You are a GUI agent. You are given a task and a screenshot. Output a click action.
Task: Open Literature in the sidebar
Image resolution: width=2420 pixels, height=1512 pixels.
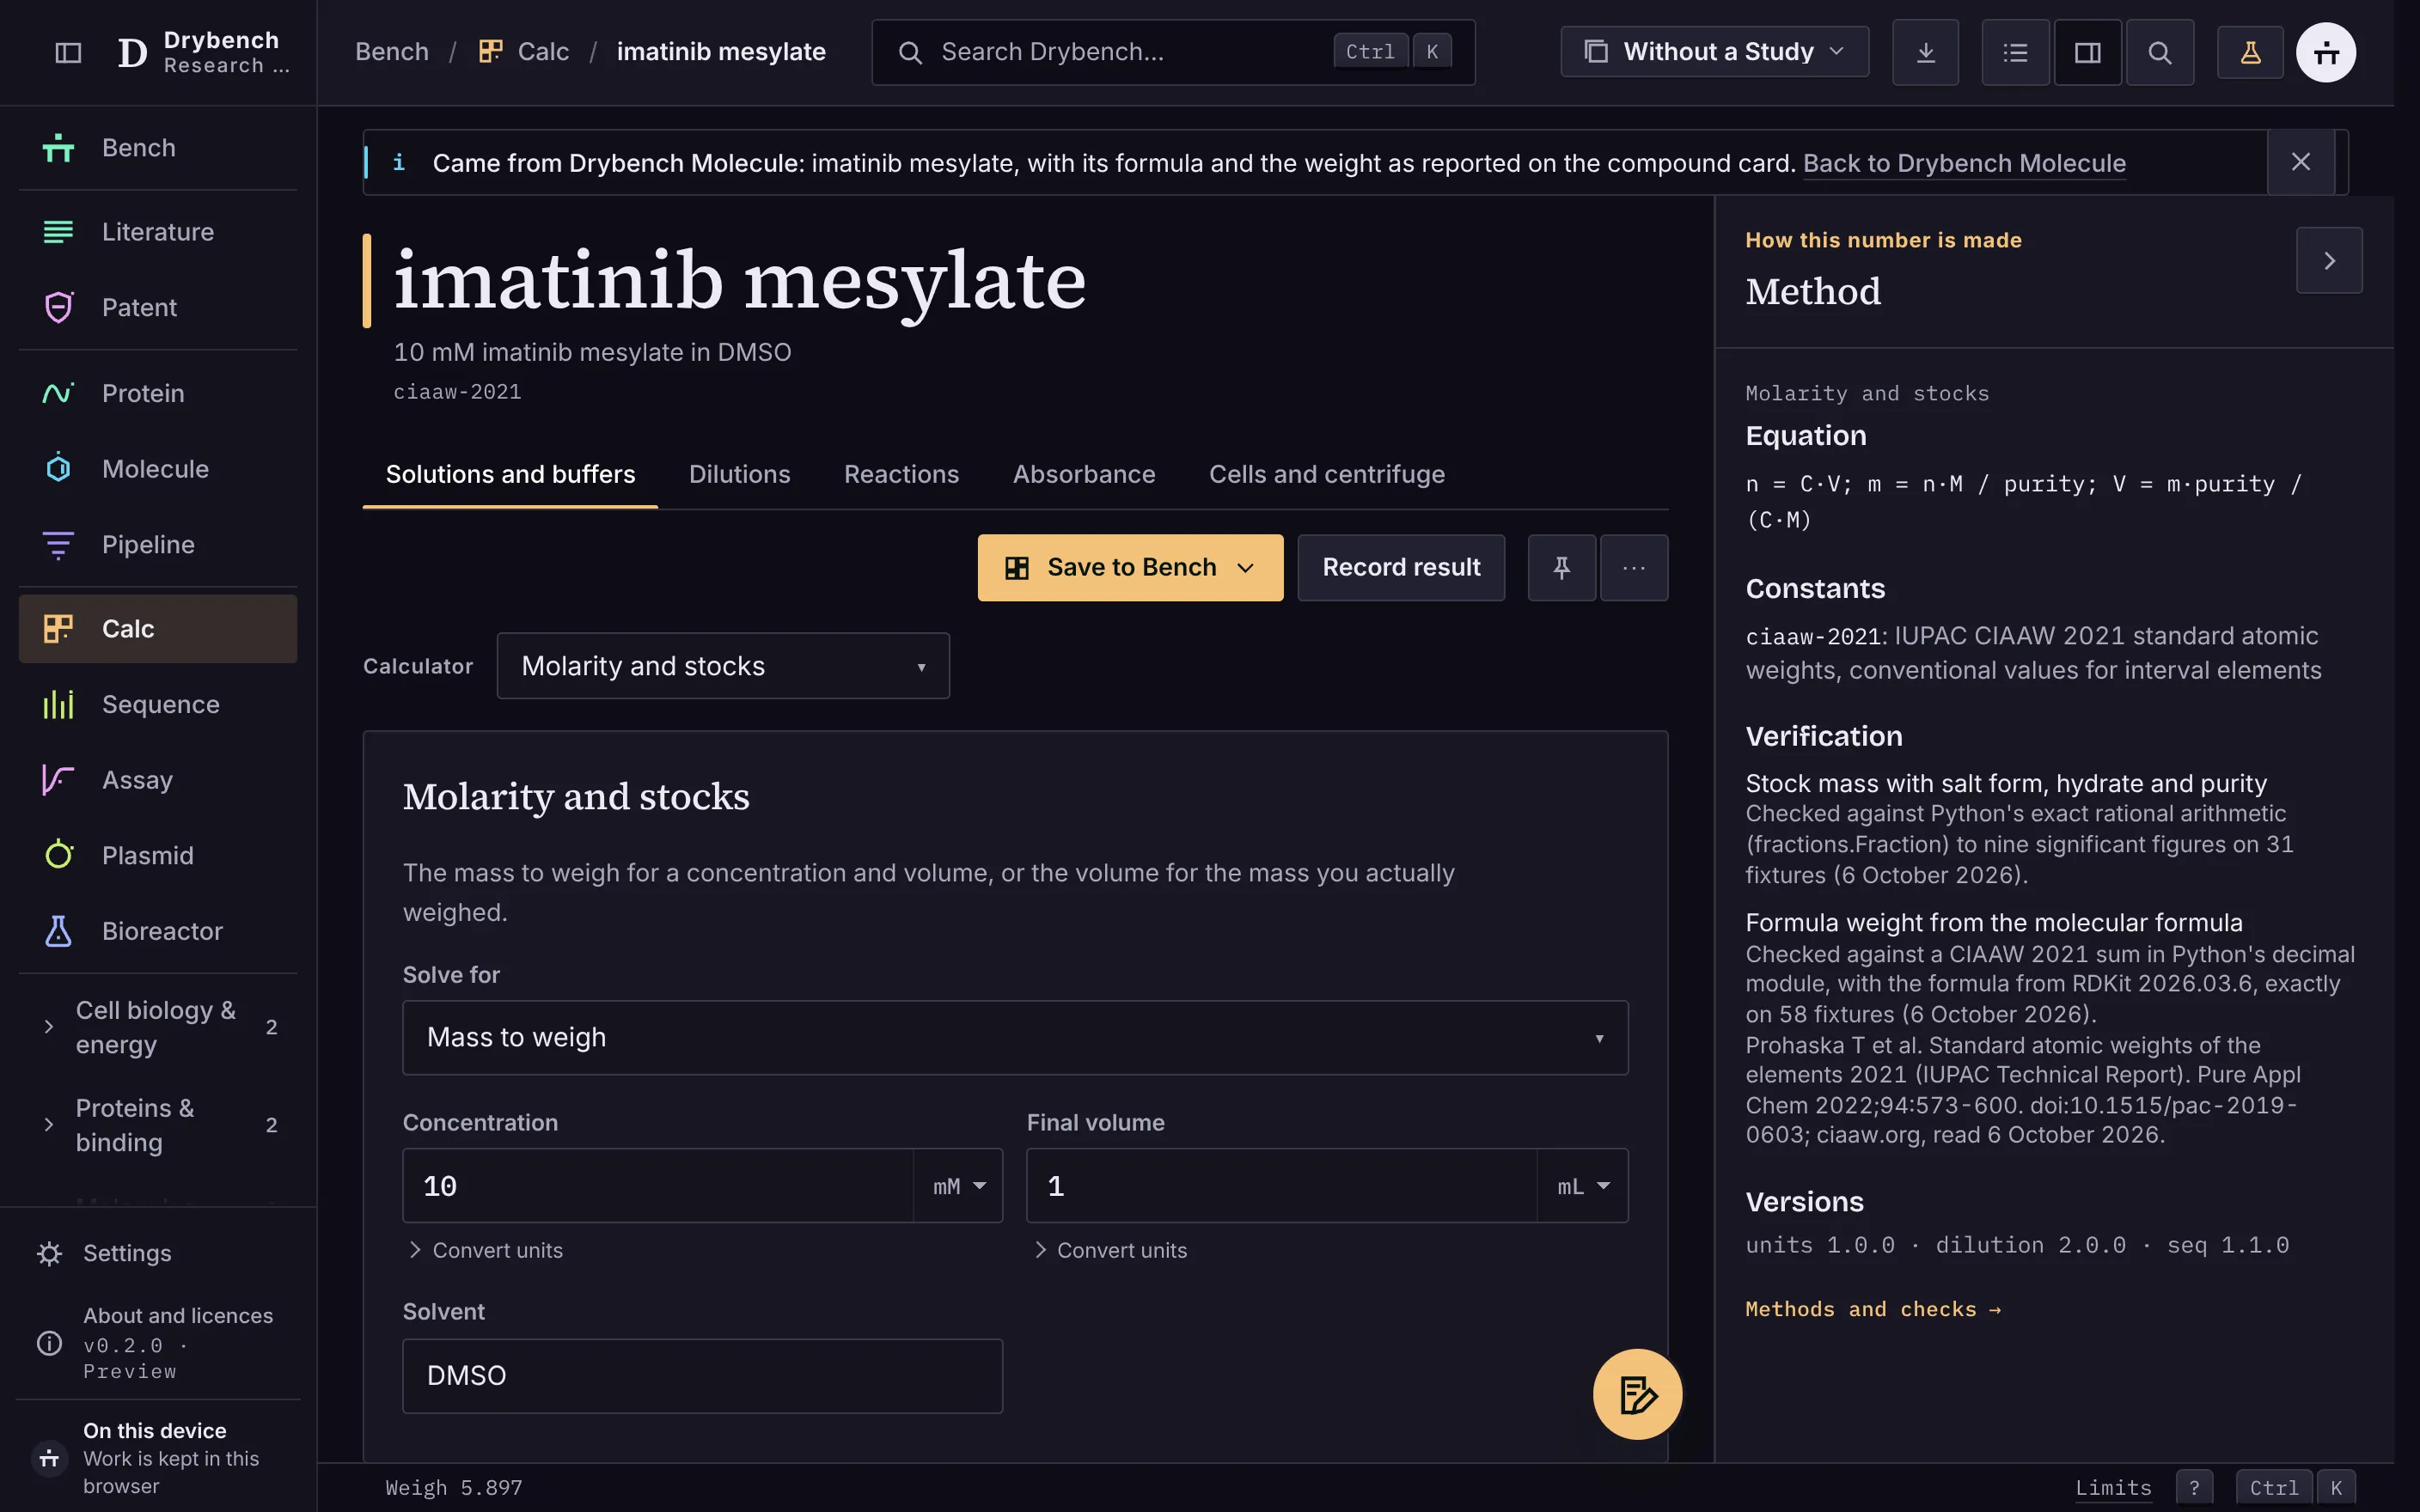pos(158,232)
